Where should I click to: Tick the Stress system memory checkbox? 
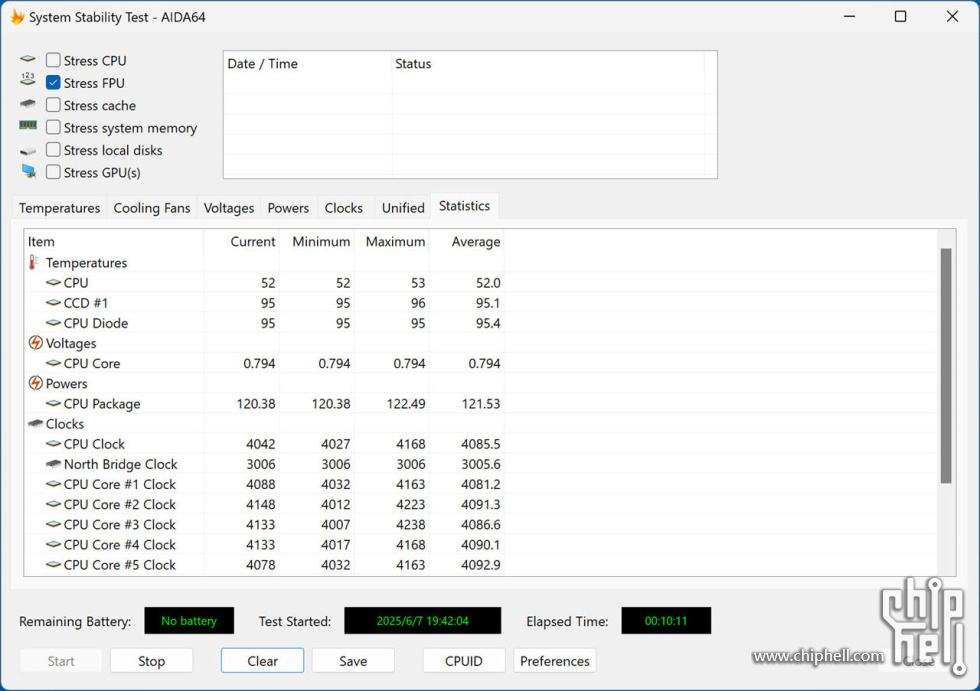point(53,127)
